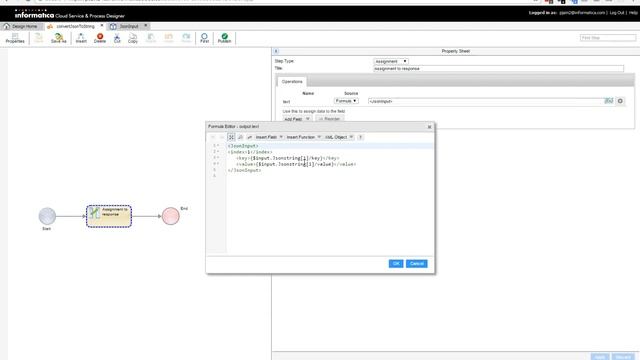Click OK in Formula Editor
This screenshot has width=640, height=360.
tap(396, 264)
